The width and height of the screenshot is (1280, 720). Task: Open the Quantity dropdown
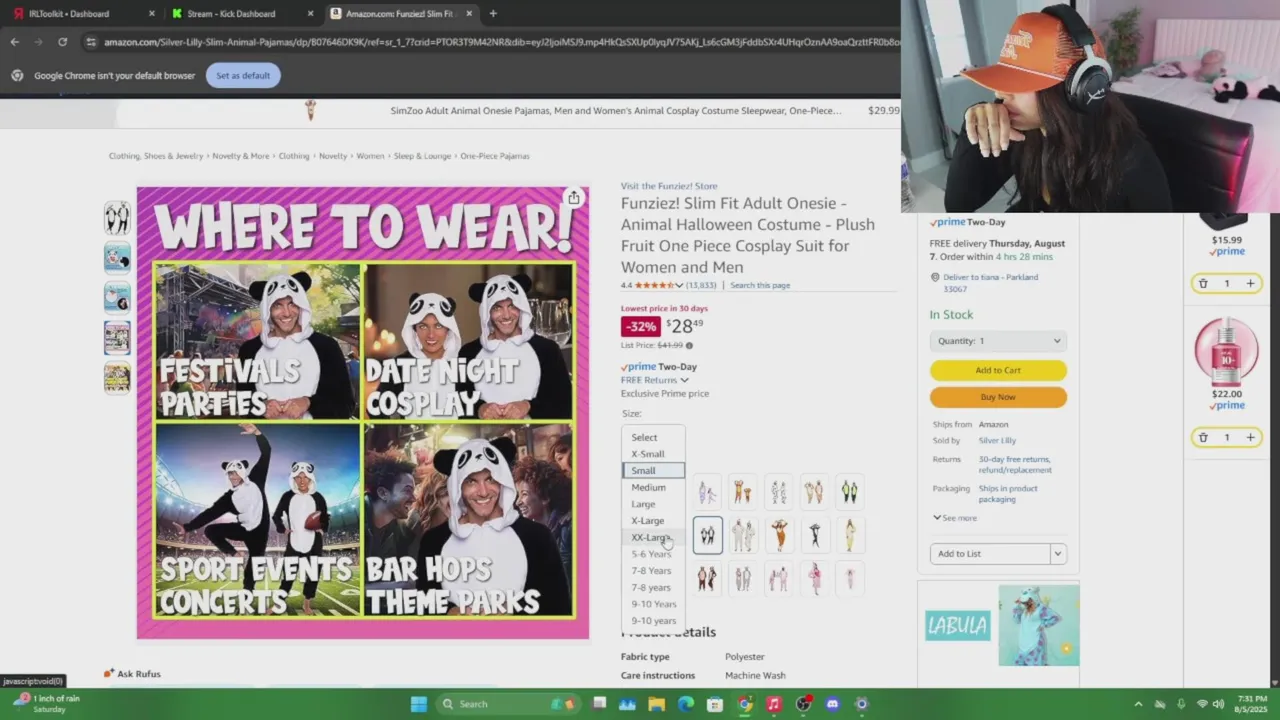998,341
